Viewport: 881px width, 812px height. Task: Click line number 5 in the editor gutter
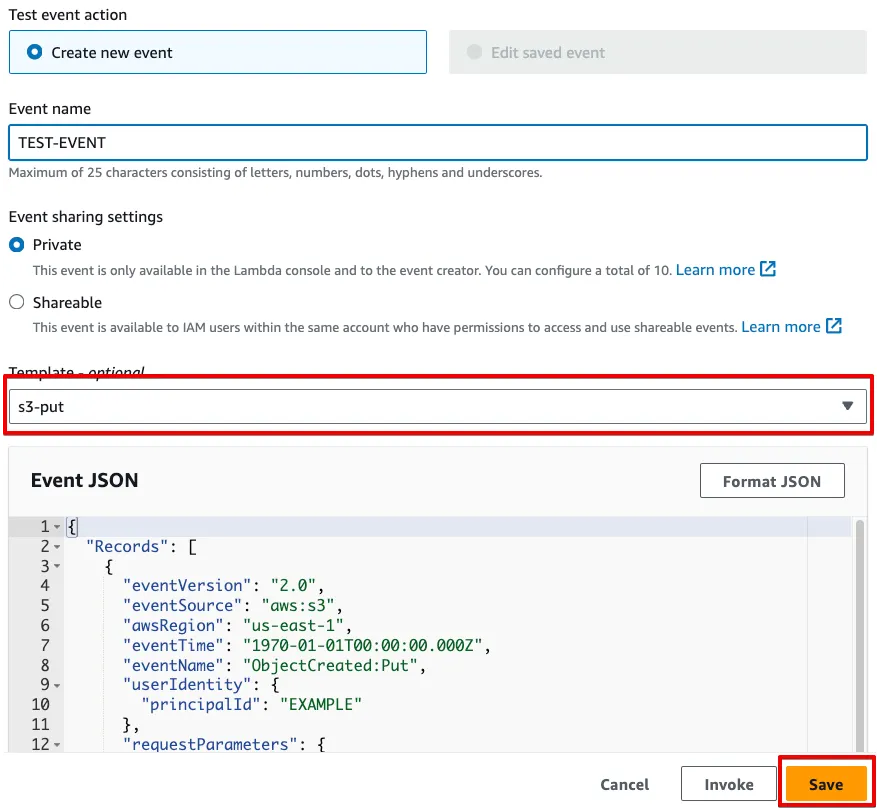(x=45, y=606)
